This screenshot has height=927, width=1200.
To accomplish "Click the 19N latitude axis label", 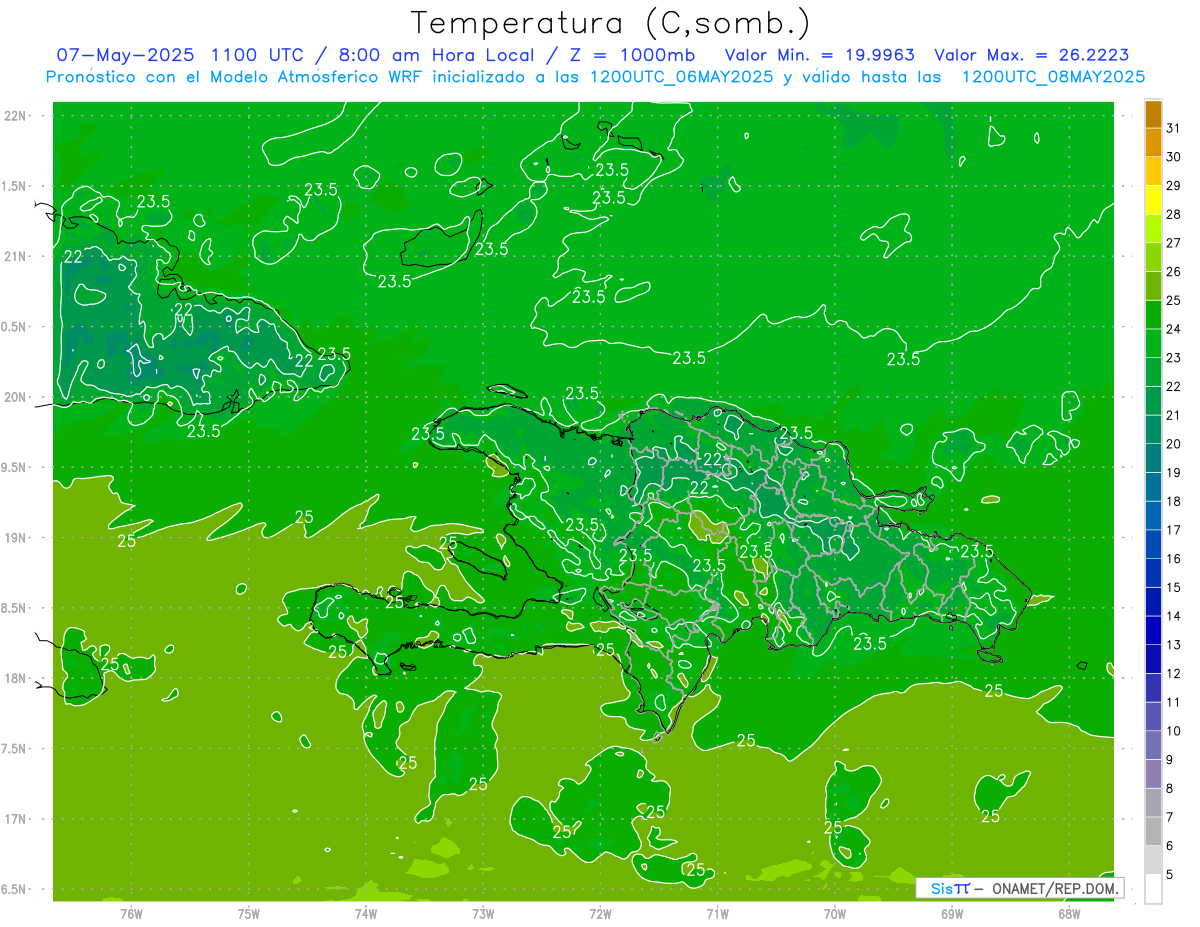I will pos(16,537).
